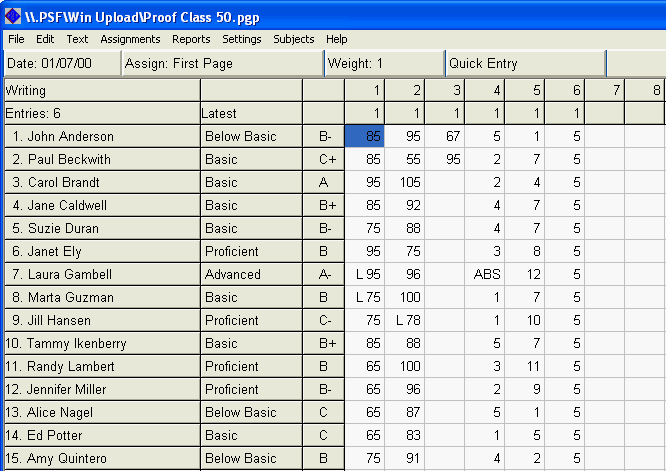The height and width of the screenshot is (471, 666).
Task: Select student Janet Ely
Action: click(x=102, y=251)
